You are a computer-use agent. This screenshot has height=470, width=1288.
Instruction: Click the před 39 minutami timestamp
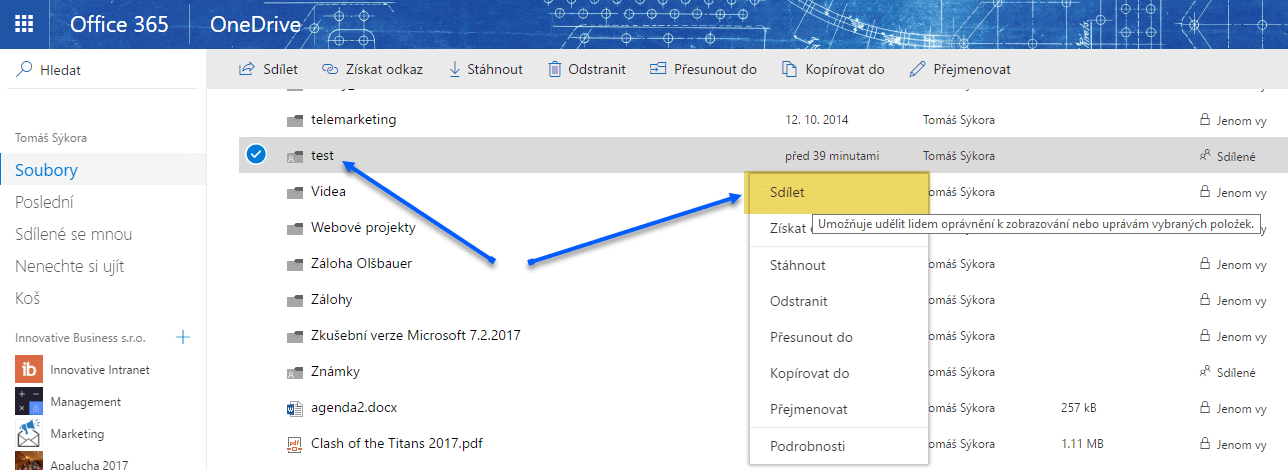tap(832, 156)
